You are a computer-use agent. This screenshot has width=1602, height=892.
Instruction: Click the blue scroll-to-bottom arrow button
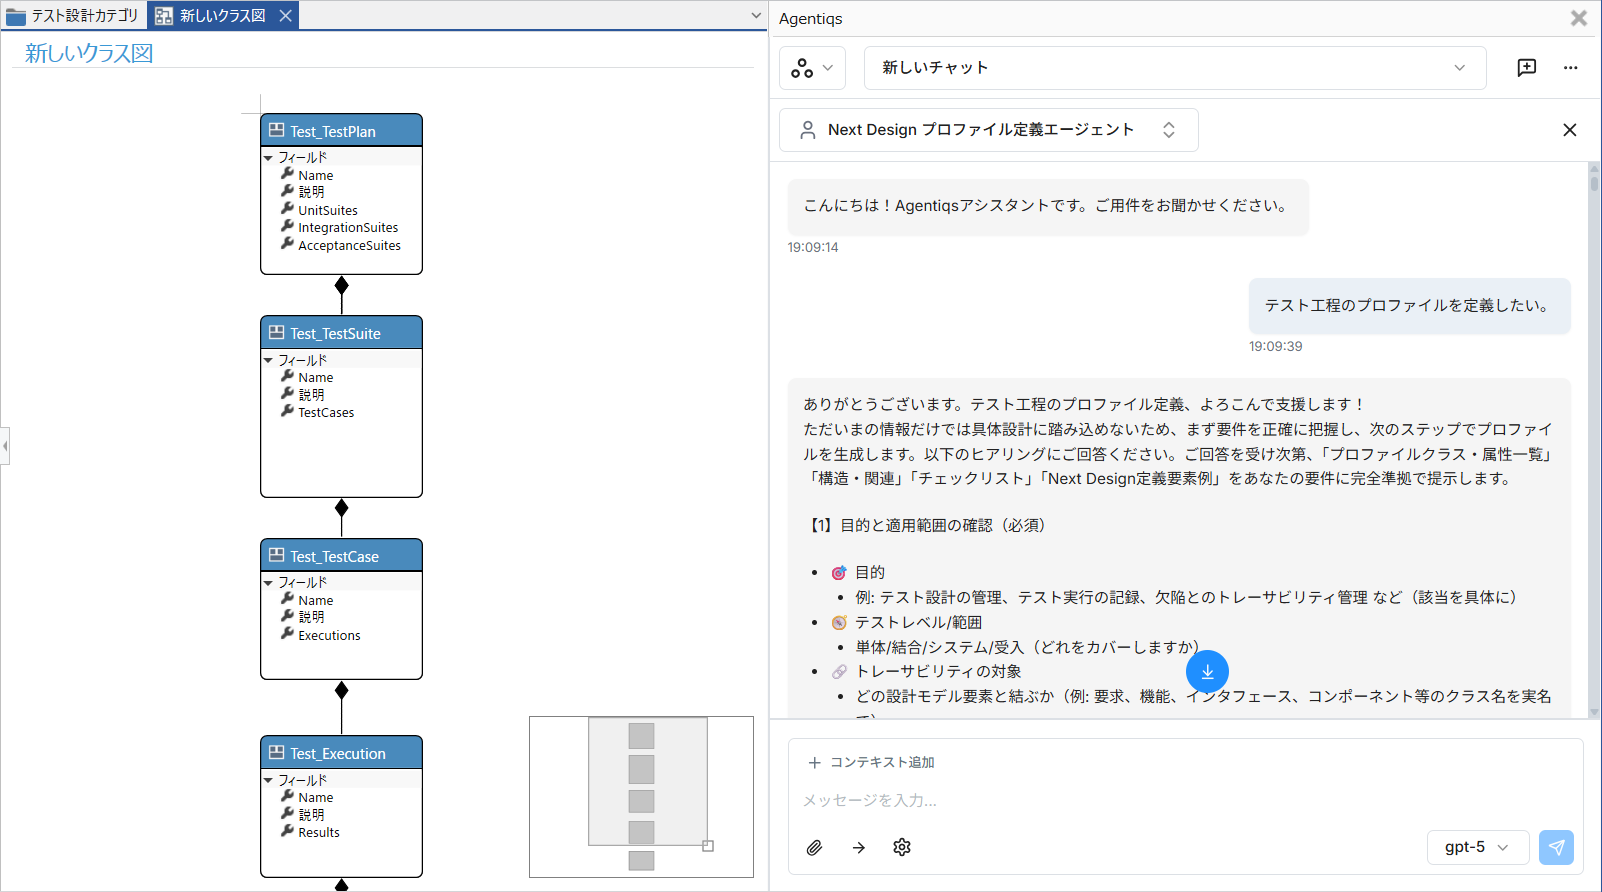click(1207, 672)
